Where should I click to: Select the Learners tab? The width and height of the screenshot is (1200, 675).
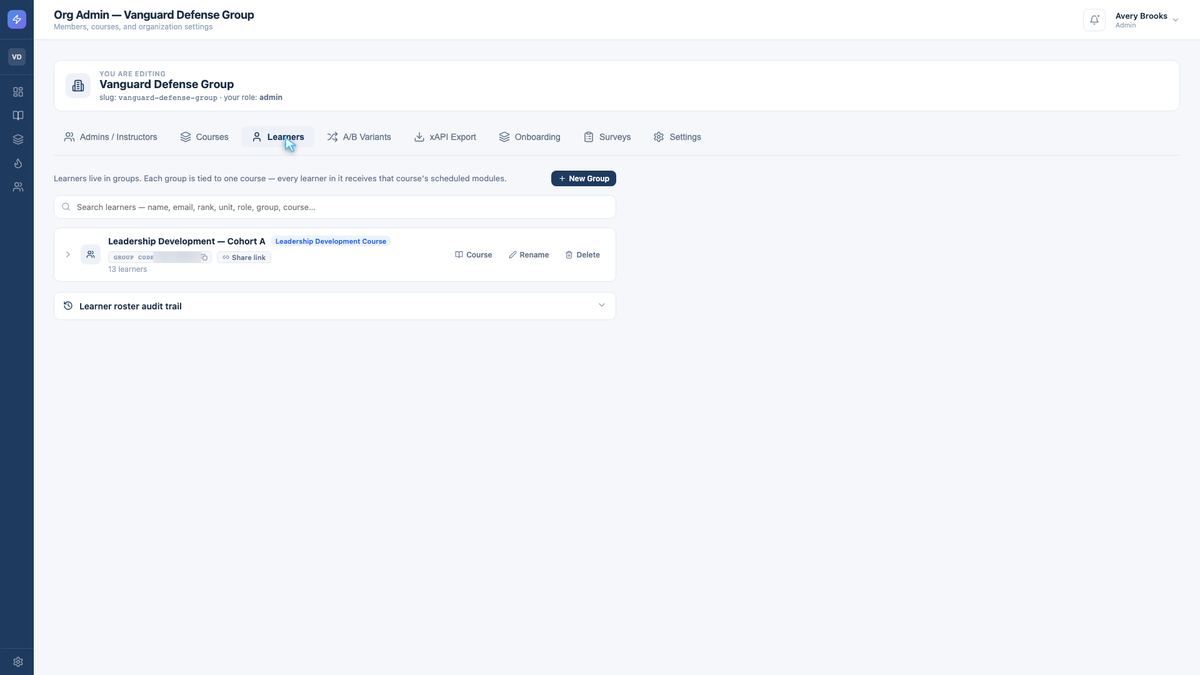pos(278,137)
